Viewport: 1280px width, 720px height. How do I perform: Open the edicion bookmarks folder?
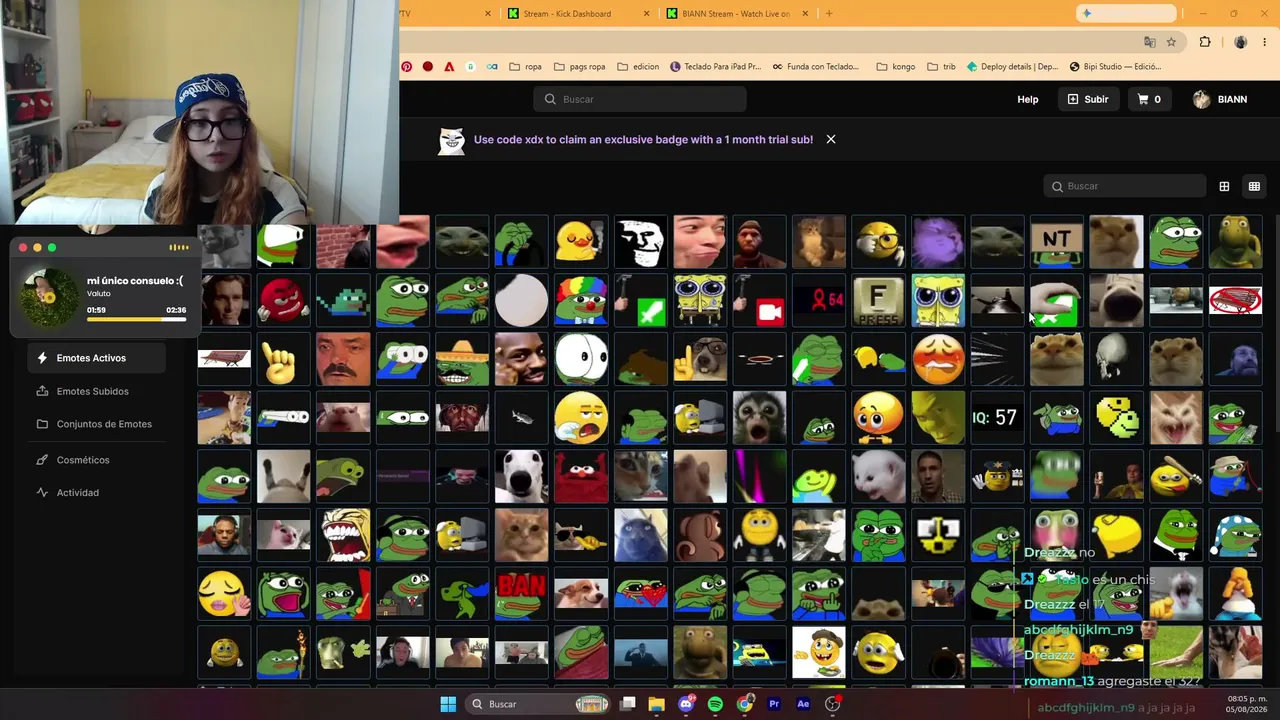pos(638,67)
